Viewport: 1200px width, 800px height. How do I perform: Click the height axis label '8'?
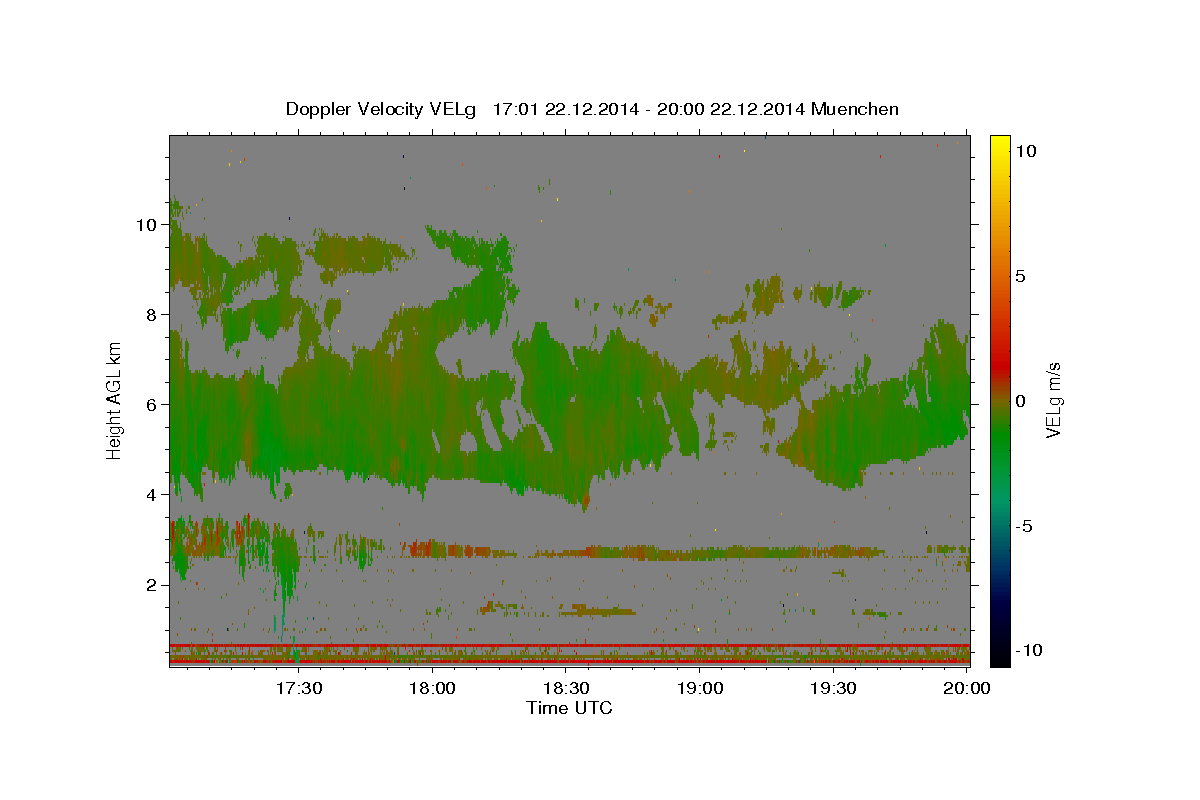point(151,315)
